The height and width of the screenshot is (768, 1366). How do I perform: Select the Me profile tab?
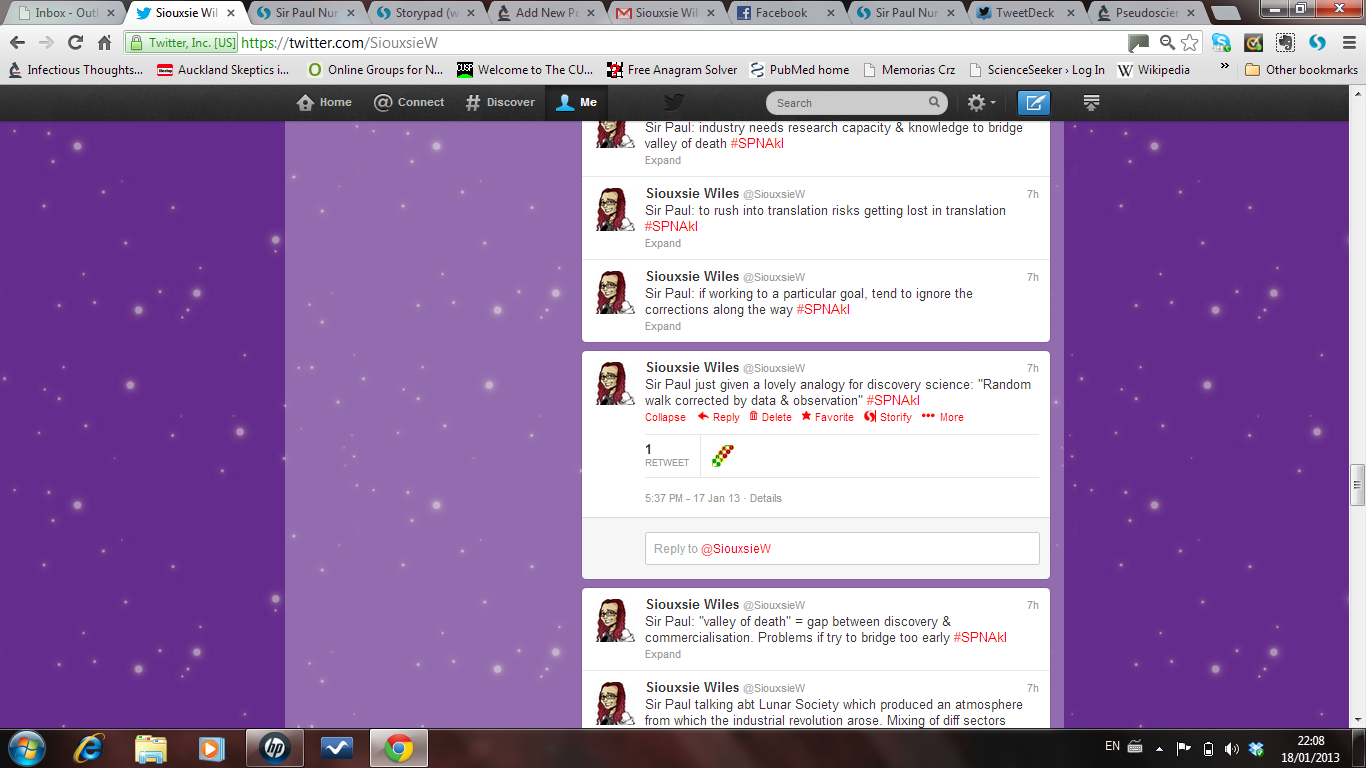[576, 102]
